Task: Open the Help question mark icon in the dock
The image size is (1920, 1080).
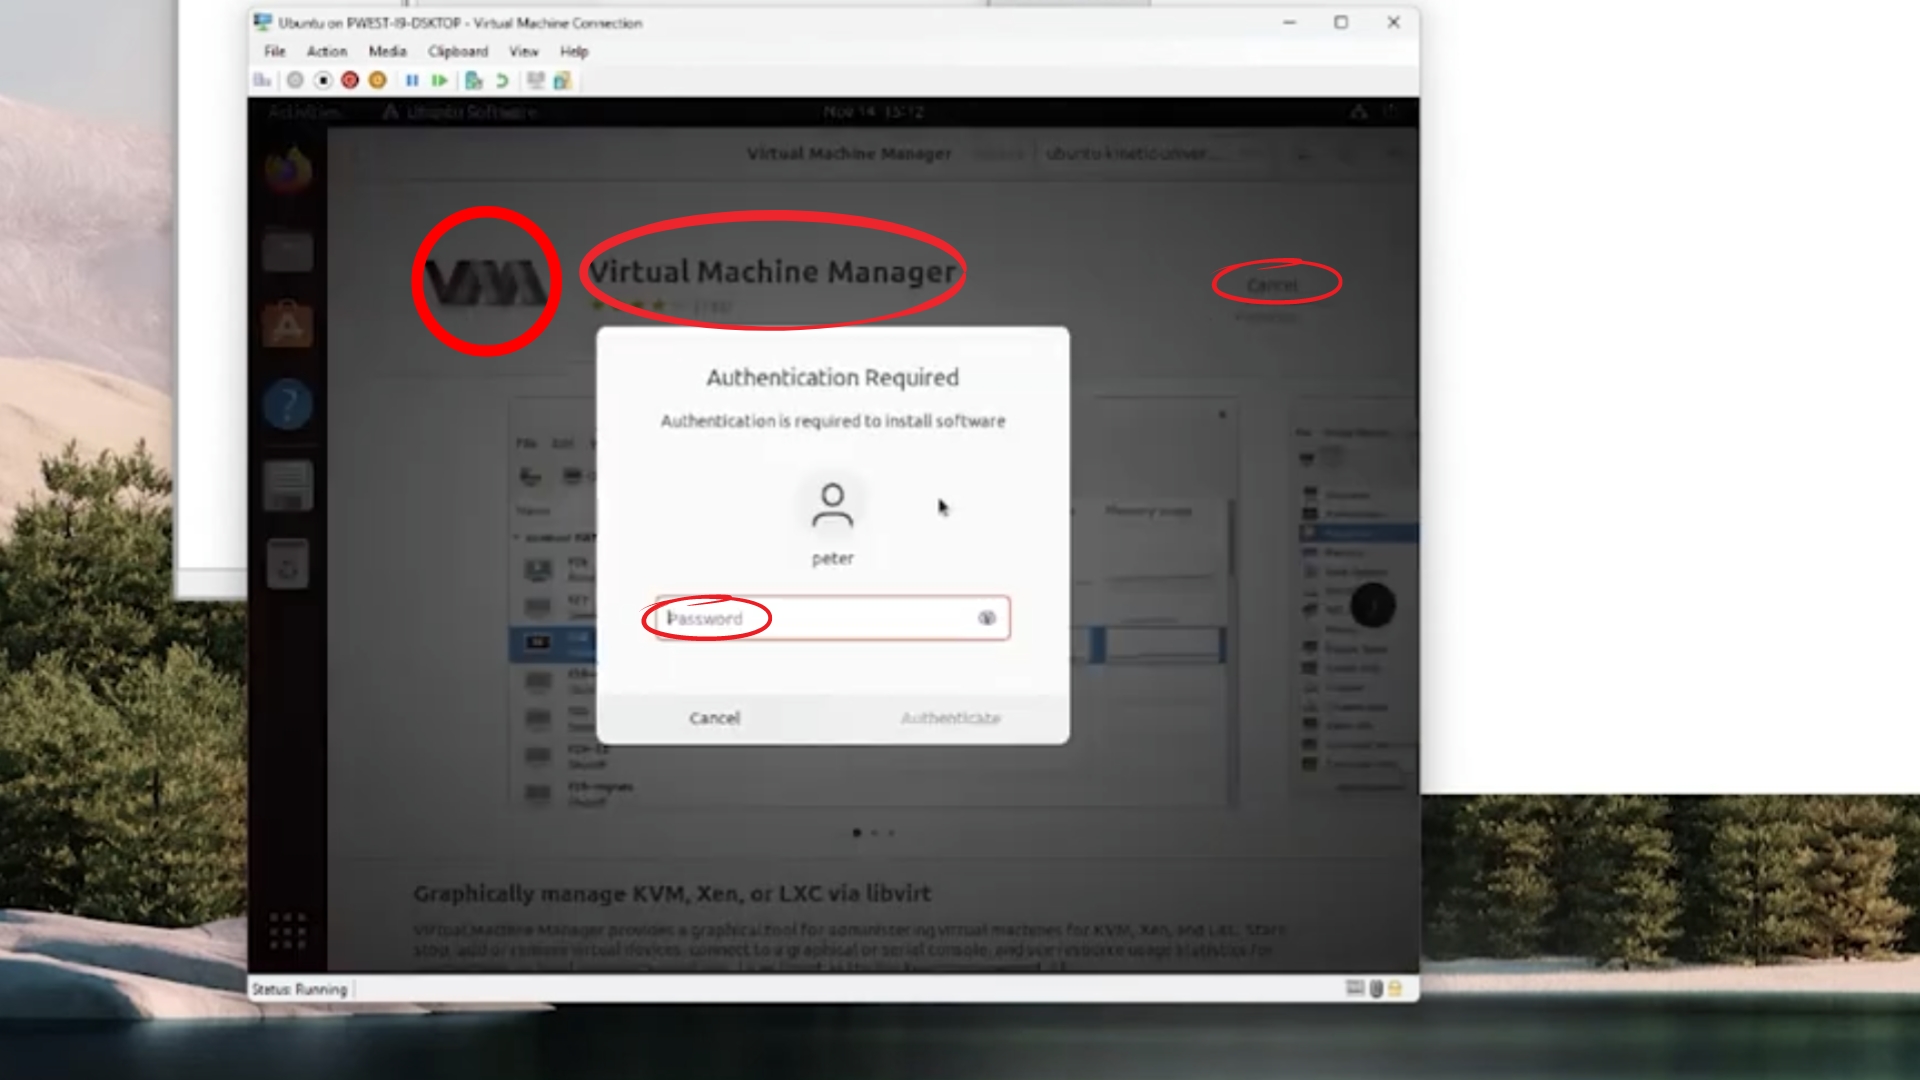Action: click(288, 404)
